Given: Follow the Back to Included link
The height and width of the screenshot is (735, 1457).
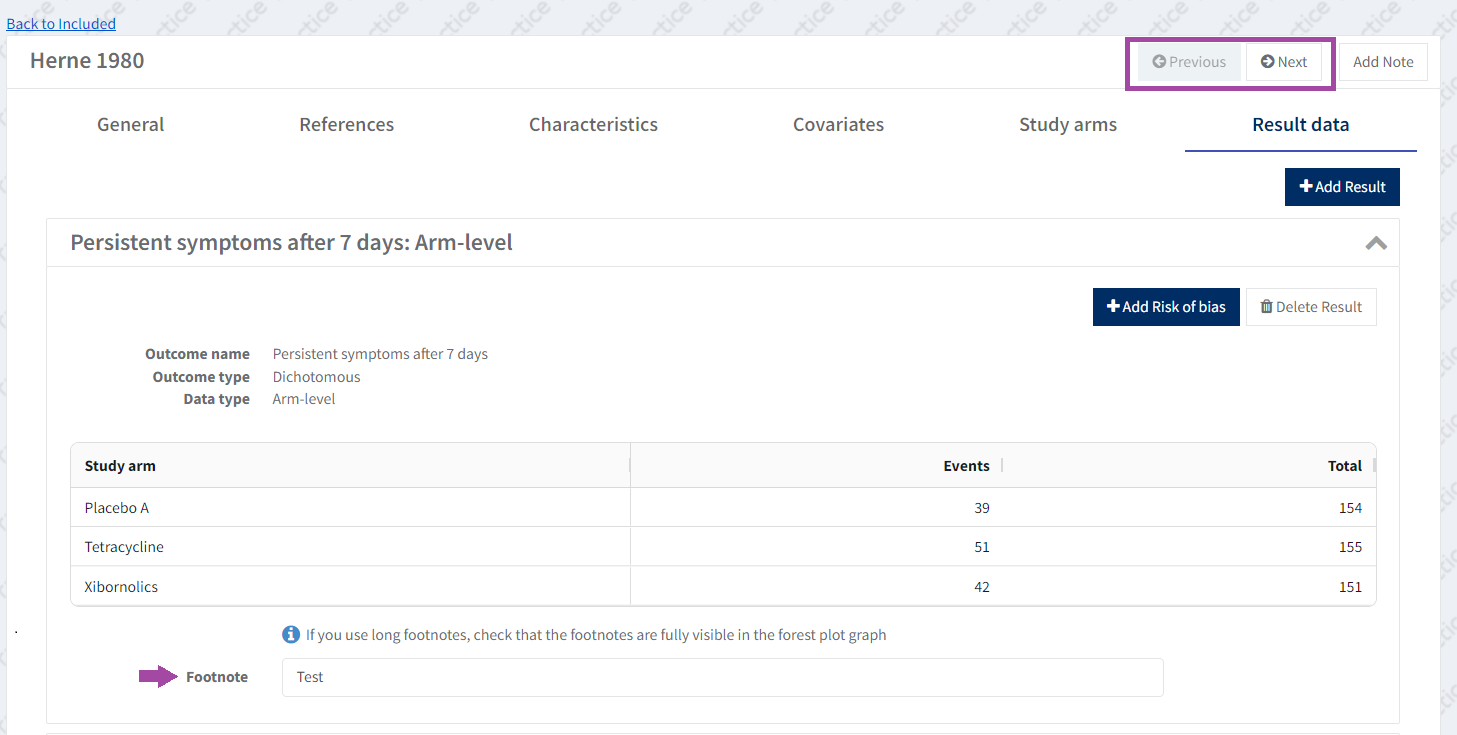Looking at the screenshot, I should tap(61, 24).
